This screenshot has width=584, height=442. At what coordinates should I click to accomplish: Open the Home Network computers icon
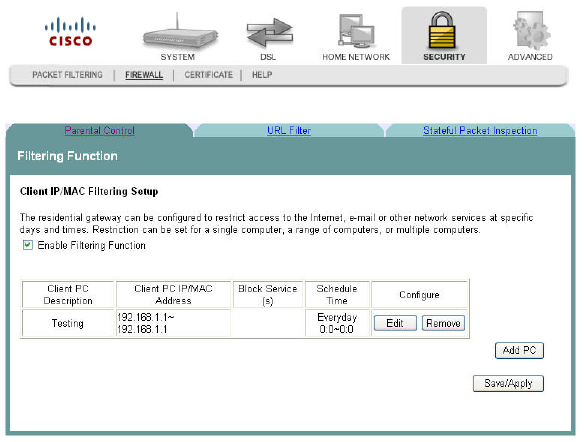pyautogui.click(x=356, y=31)
